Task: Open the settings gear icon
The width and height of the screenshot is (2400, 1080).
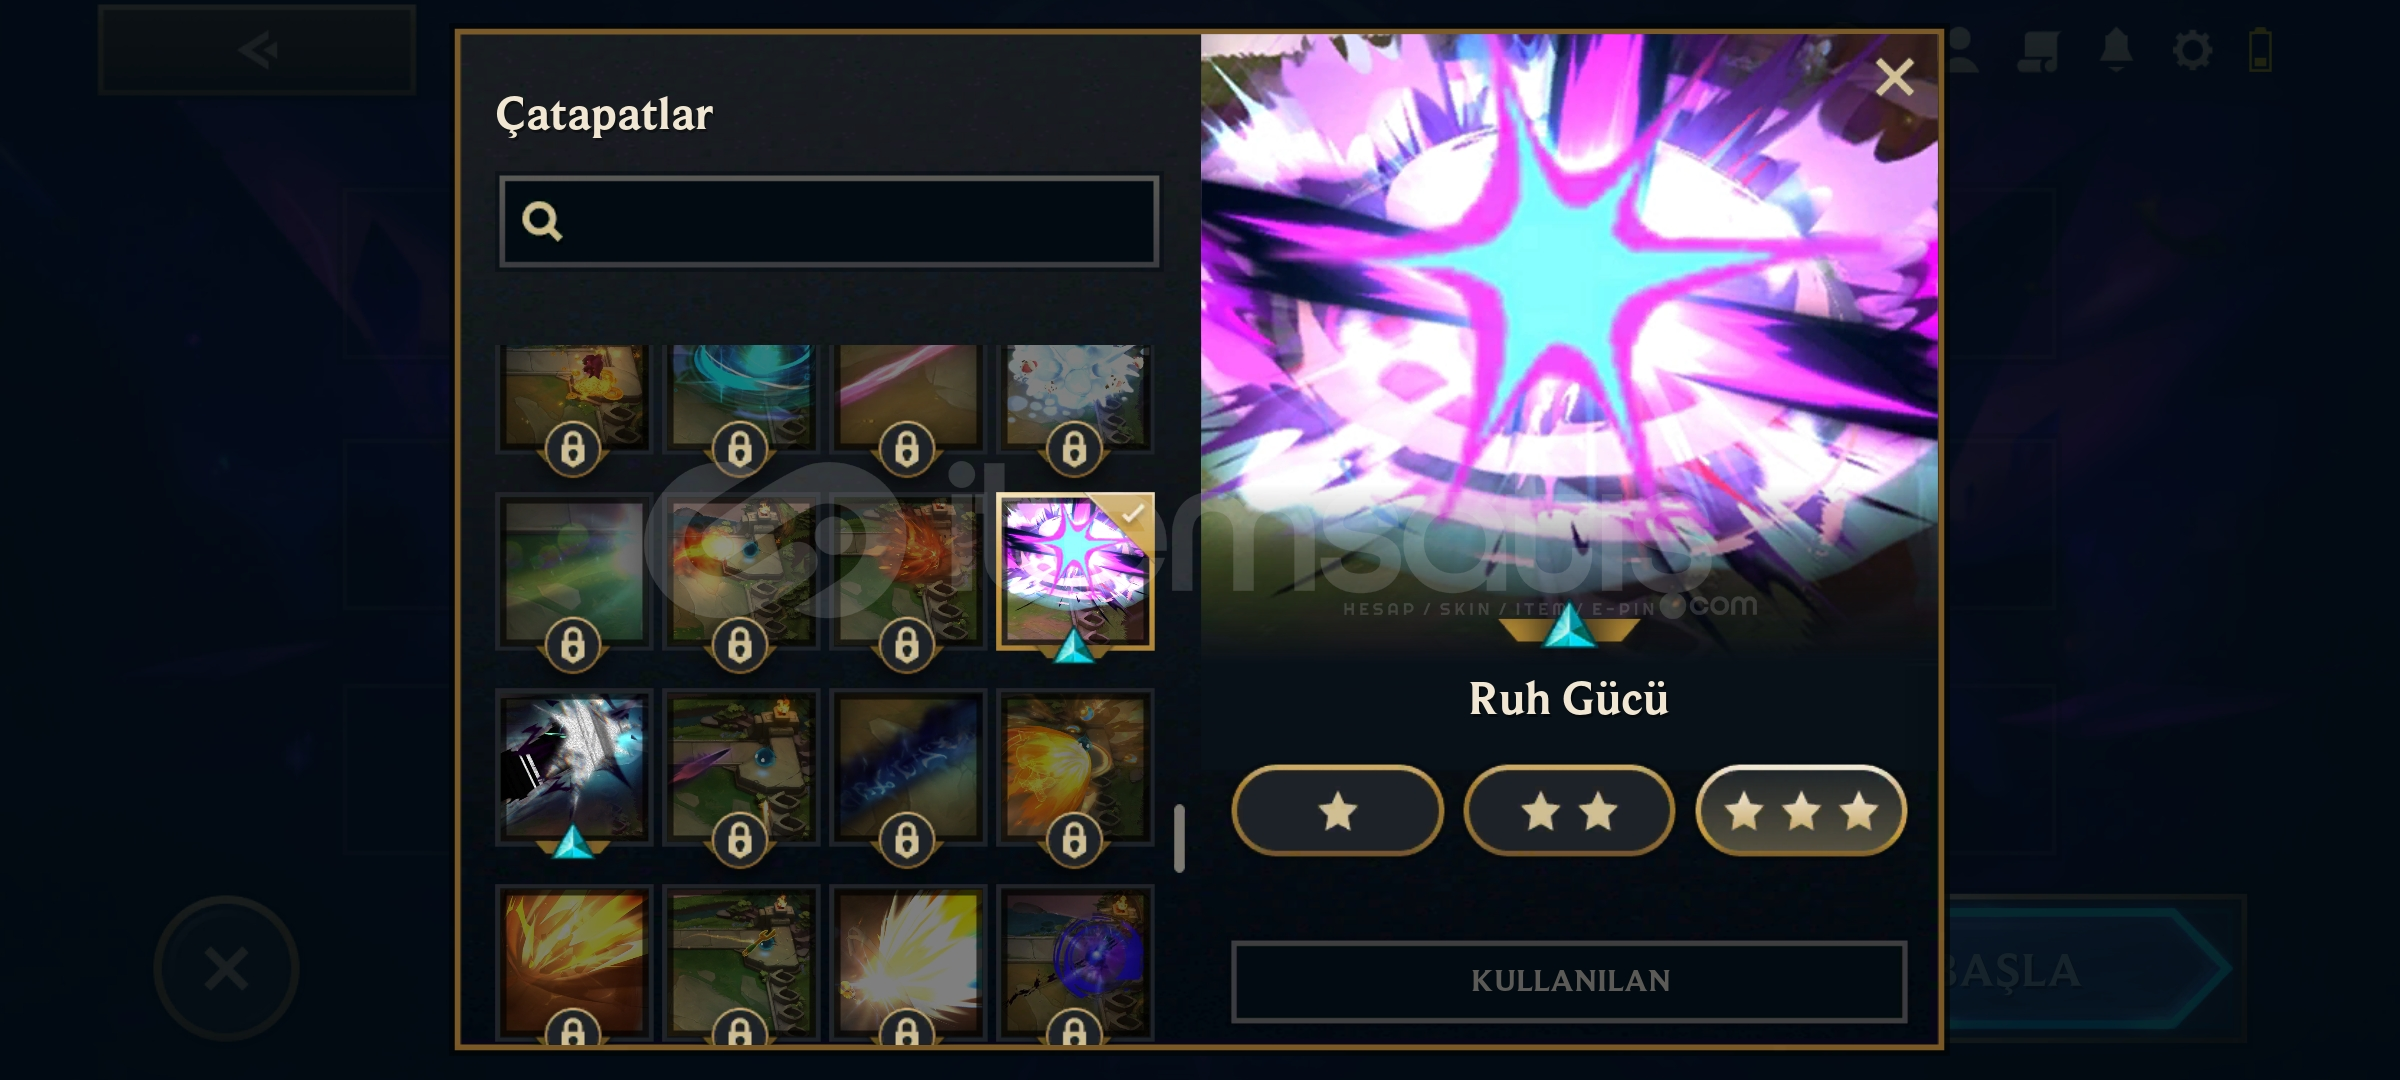Action: 2192,50
